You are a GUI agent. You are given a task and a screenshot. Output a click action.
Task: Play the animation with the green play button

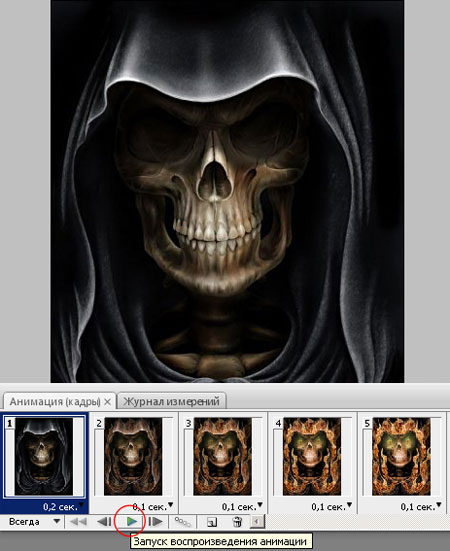coord(131,521)
